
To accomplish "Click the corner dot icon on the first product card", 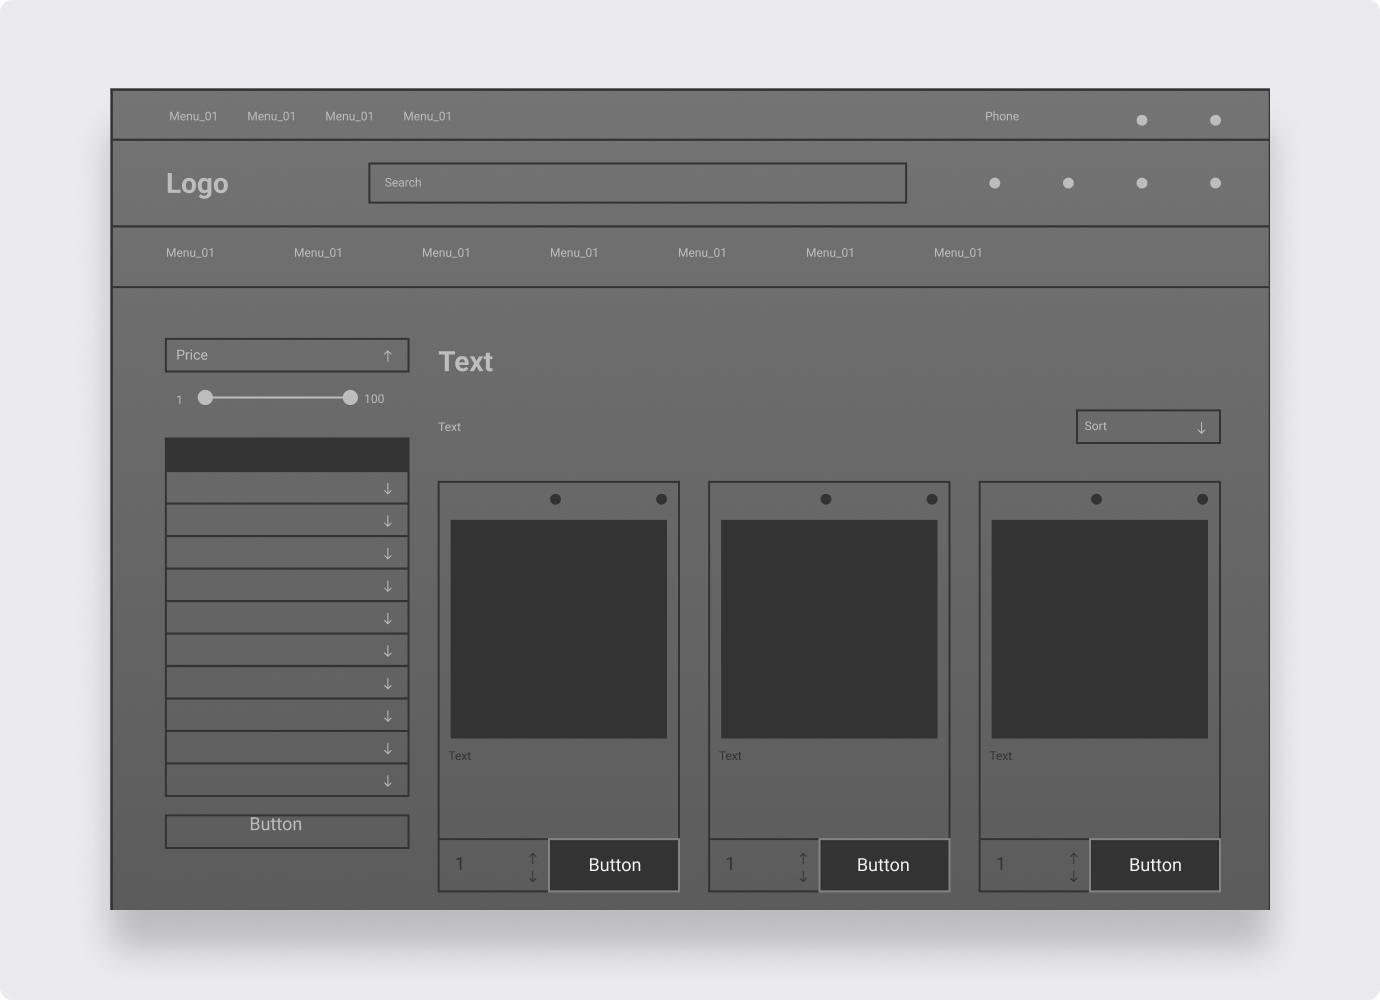I will (661, 499).
